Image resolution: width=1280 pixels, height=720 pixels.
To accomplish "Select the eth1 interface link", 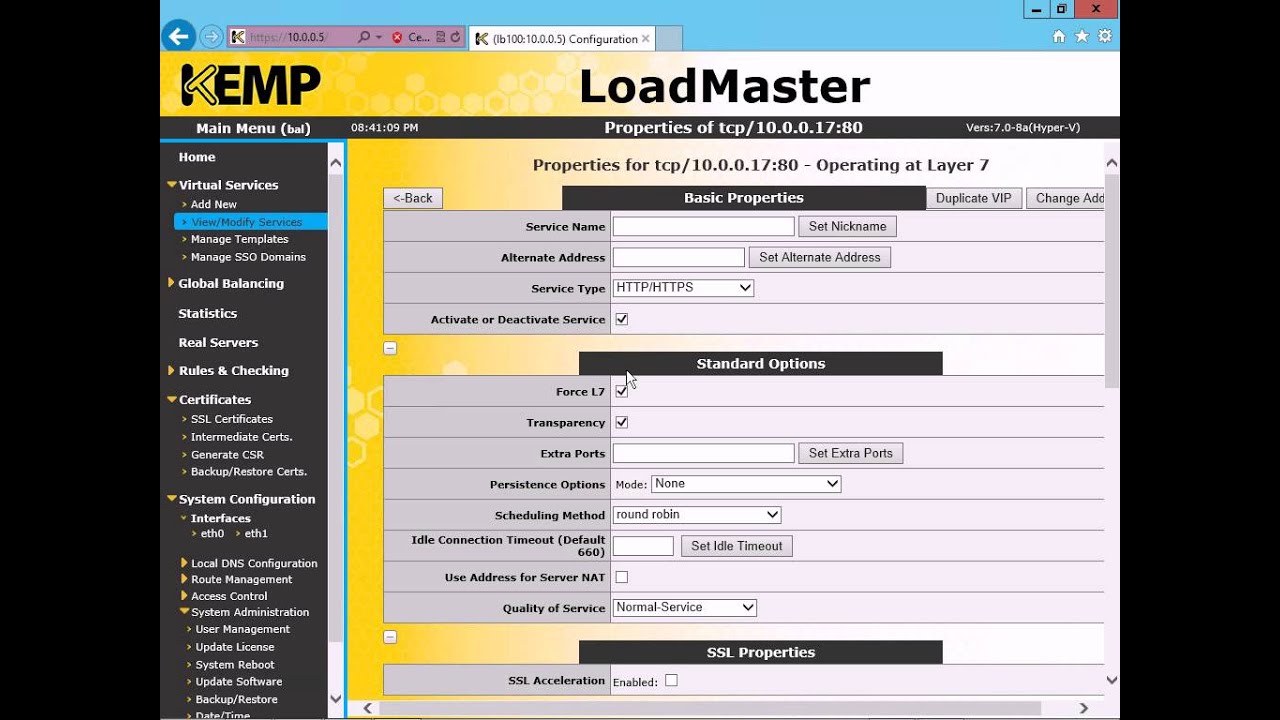I will tap(256, 534).
